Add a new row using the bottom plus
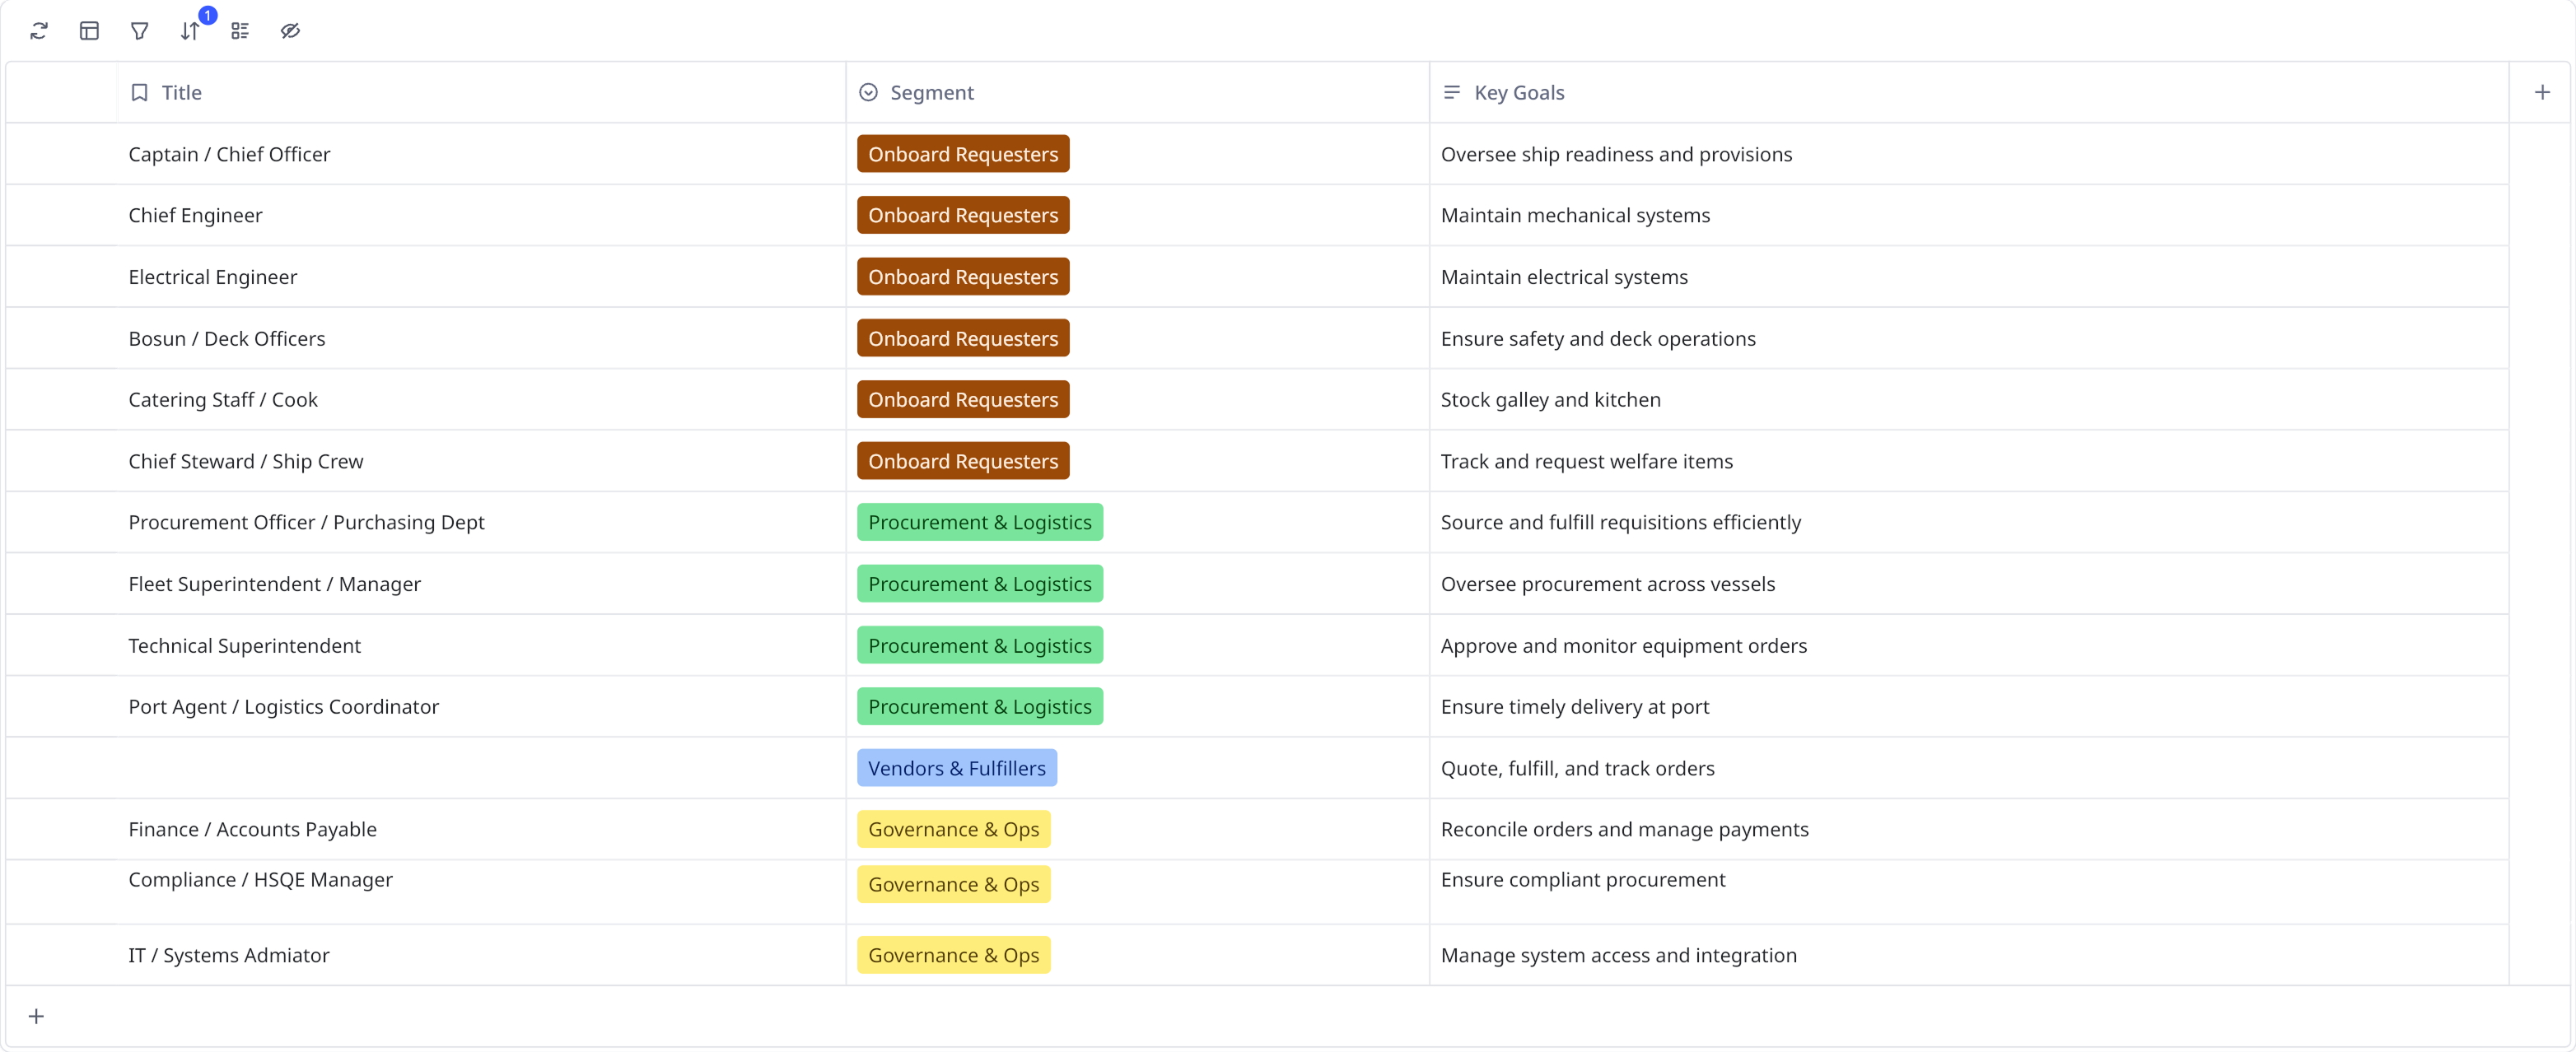The width and height of the screenshot is (2576, 1052). pyautogui.click(x=37, y=1015)
